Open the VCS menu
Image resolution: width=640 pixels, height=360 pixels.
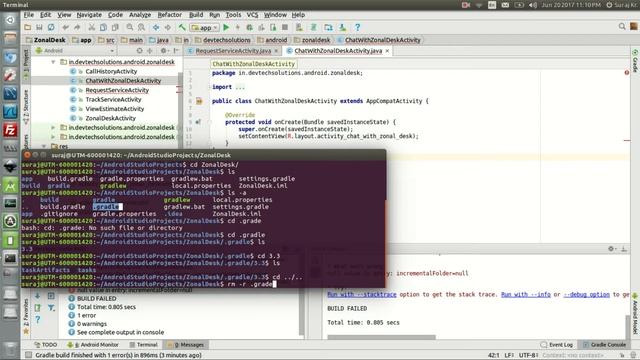coord(252,15)
